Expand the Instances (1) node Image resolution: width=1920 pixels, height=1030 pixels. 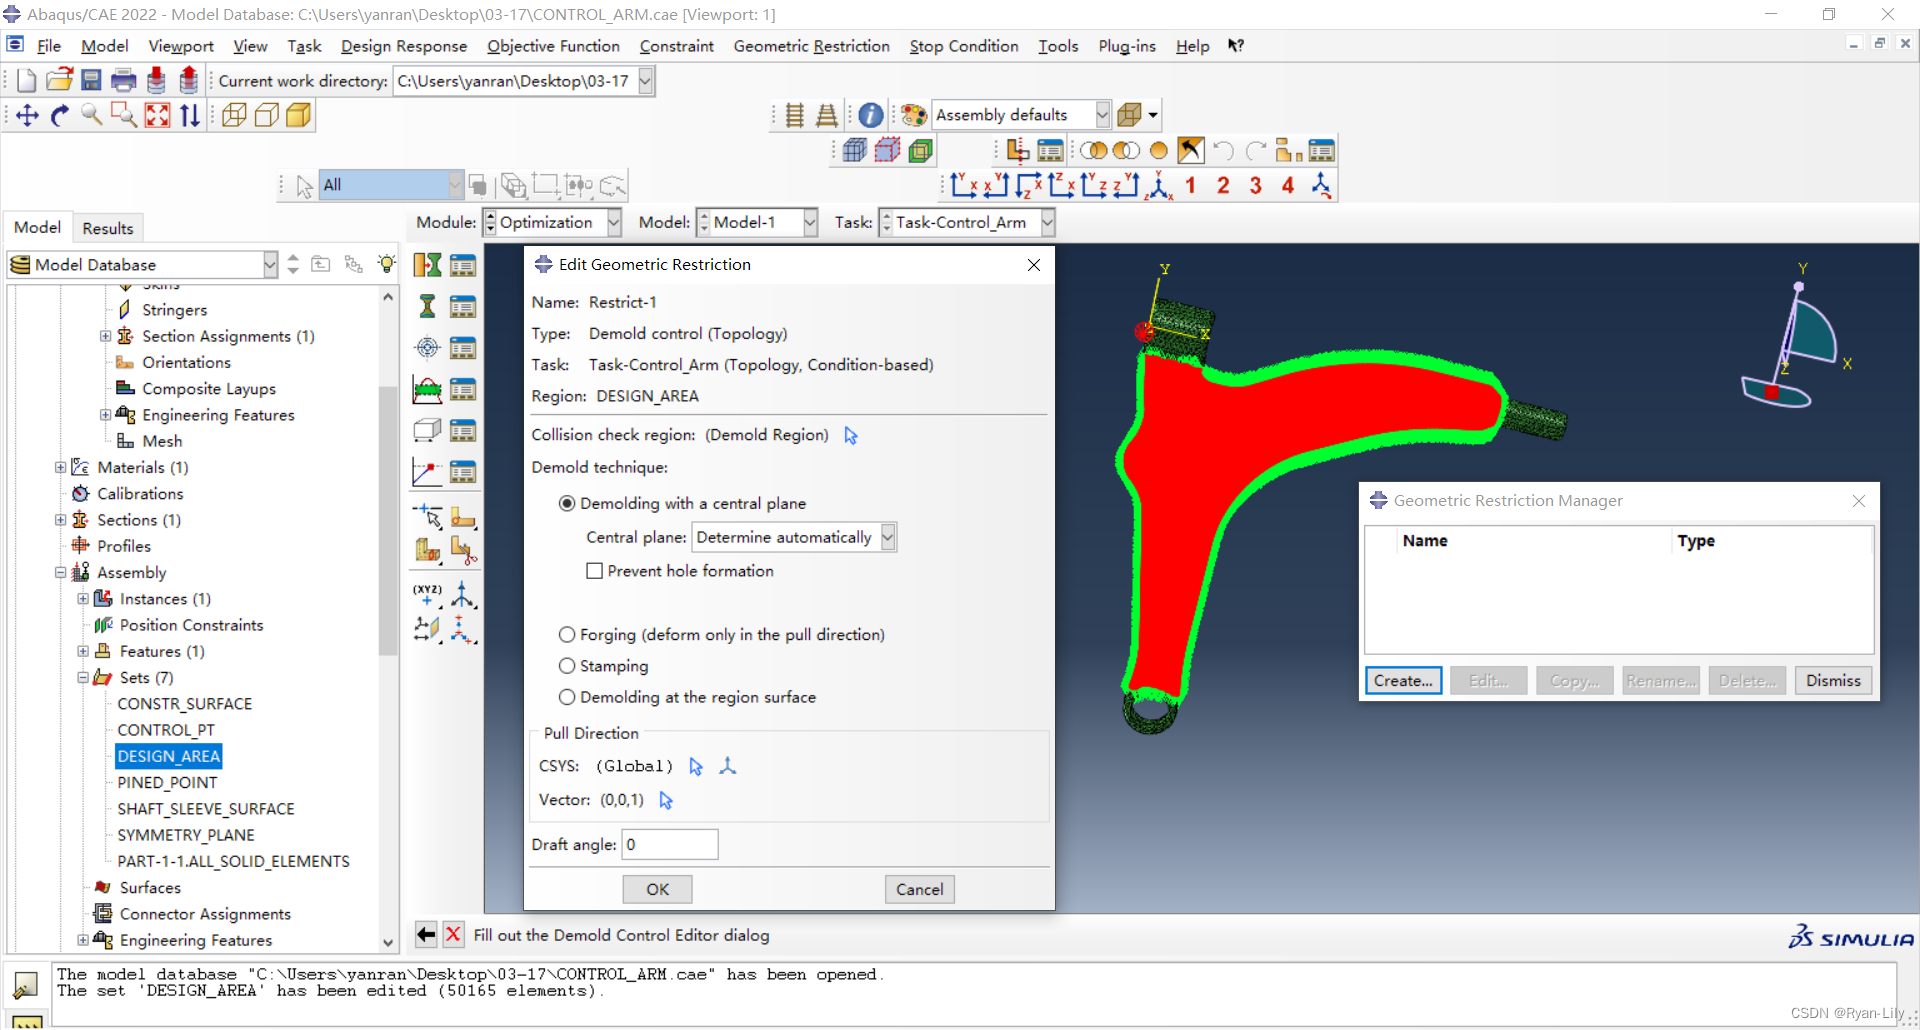pyautogui.click(x=83, y=599)
